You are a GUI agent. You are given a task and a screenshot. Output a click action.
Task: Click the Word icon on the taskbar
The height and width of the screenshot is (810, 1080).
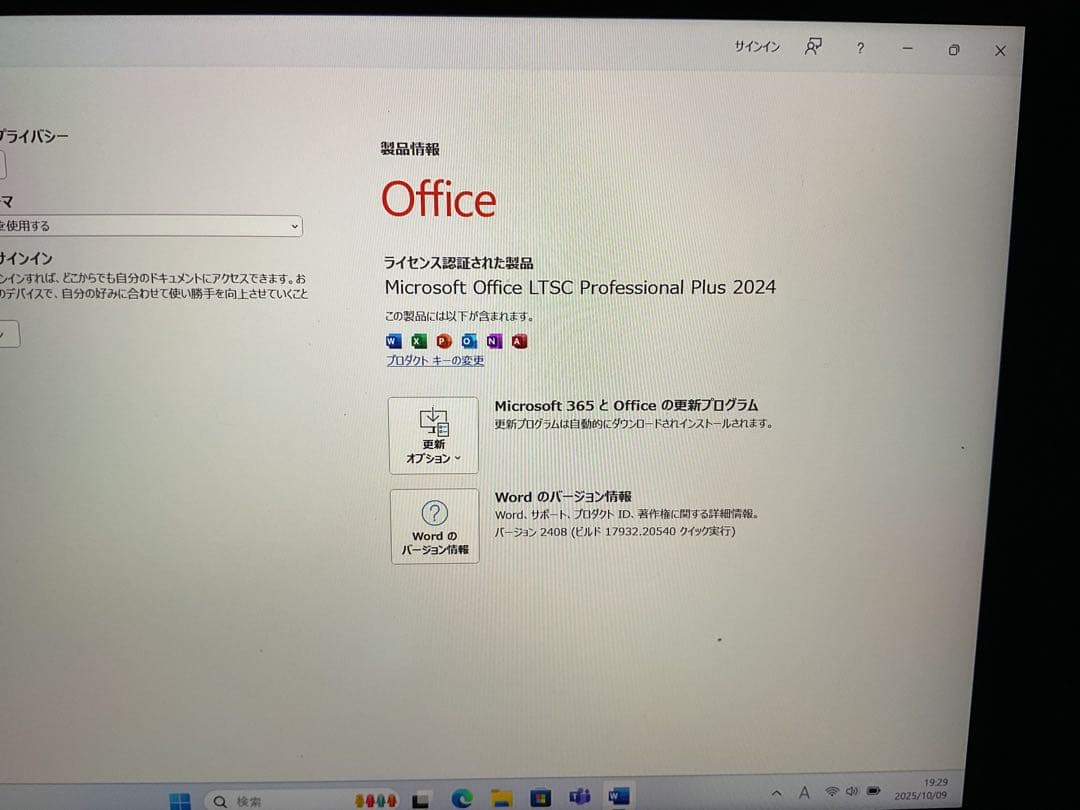(x=620, y=797)
